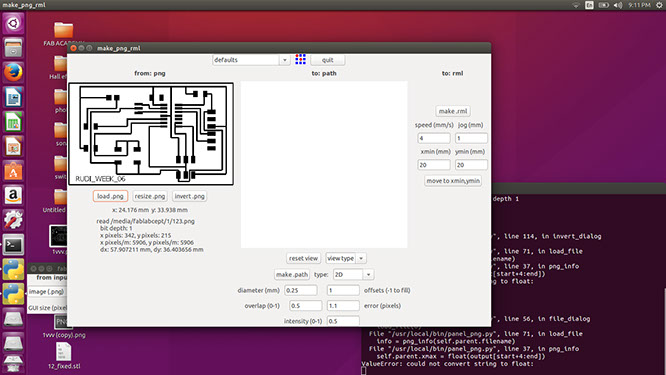Click the arrow of the 2D type dropdown
The height and width of the screenshot is (375, 666).
pyautogui.click(x=368, y=275)
